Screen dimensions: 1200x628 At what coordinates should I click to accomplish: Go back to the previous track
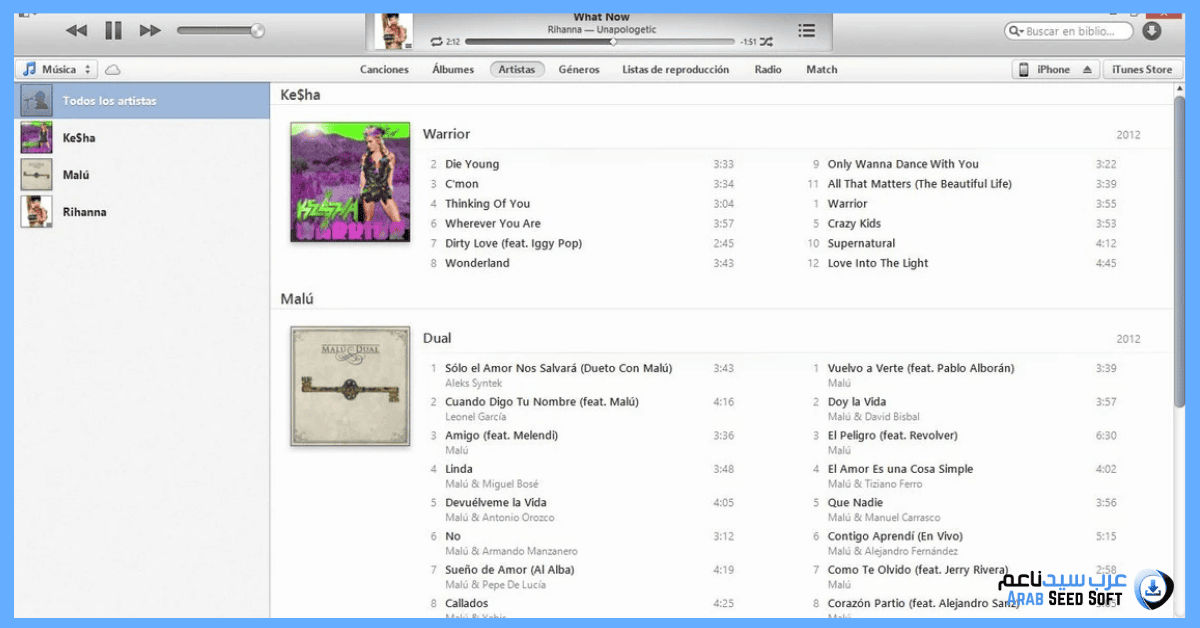[76, 31]
